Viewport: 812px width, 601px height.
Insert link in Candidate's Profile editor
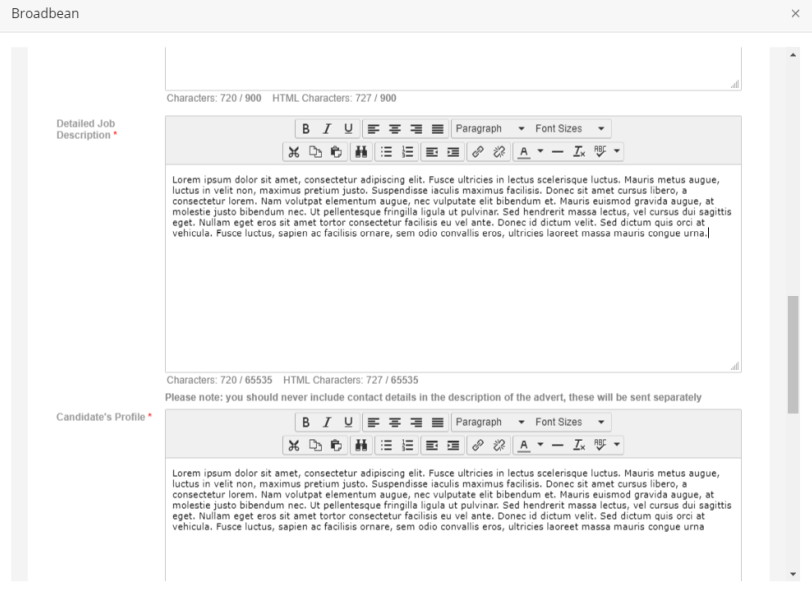tap(478, 445)
